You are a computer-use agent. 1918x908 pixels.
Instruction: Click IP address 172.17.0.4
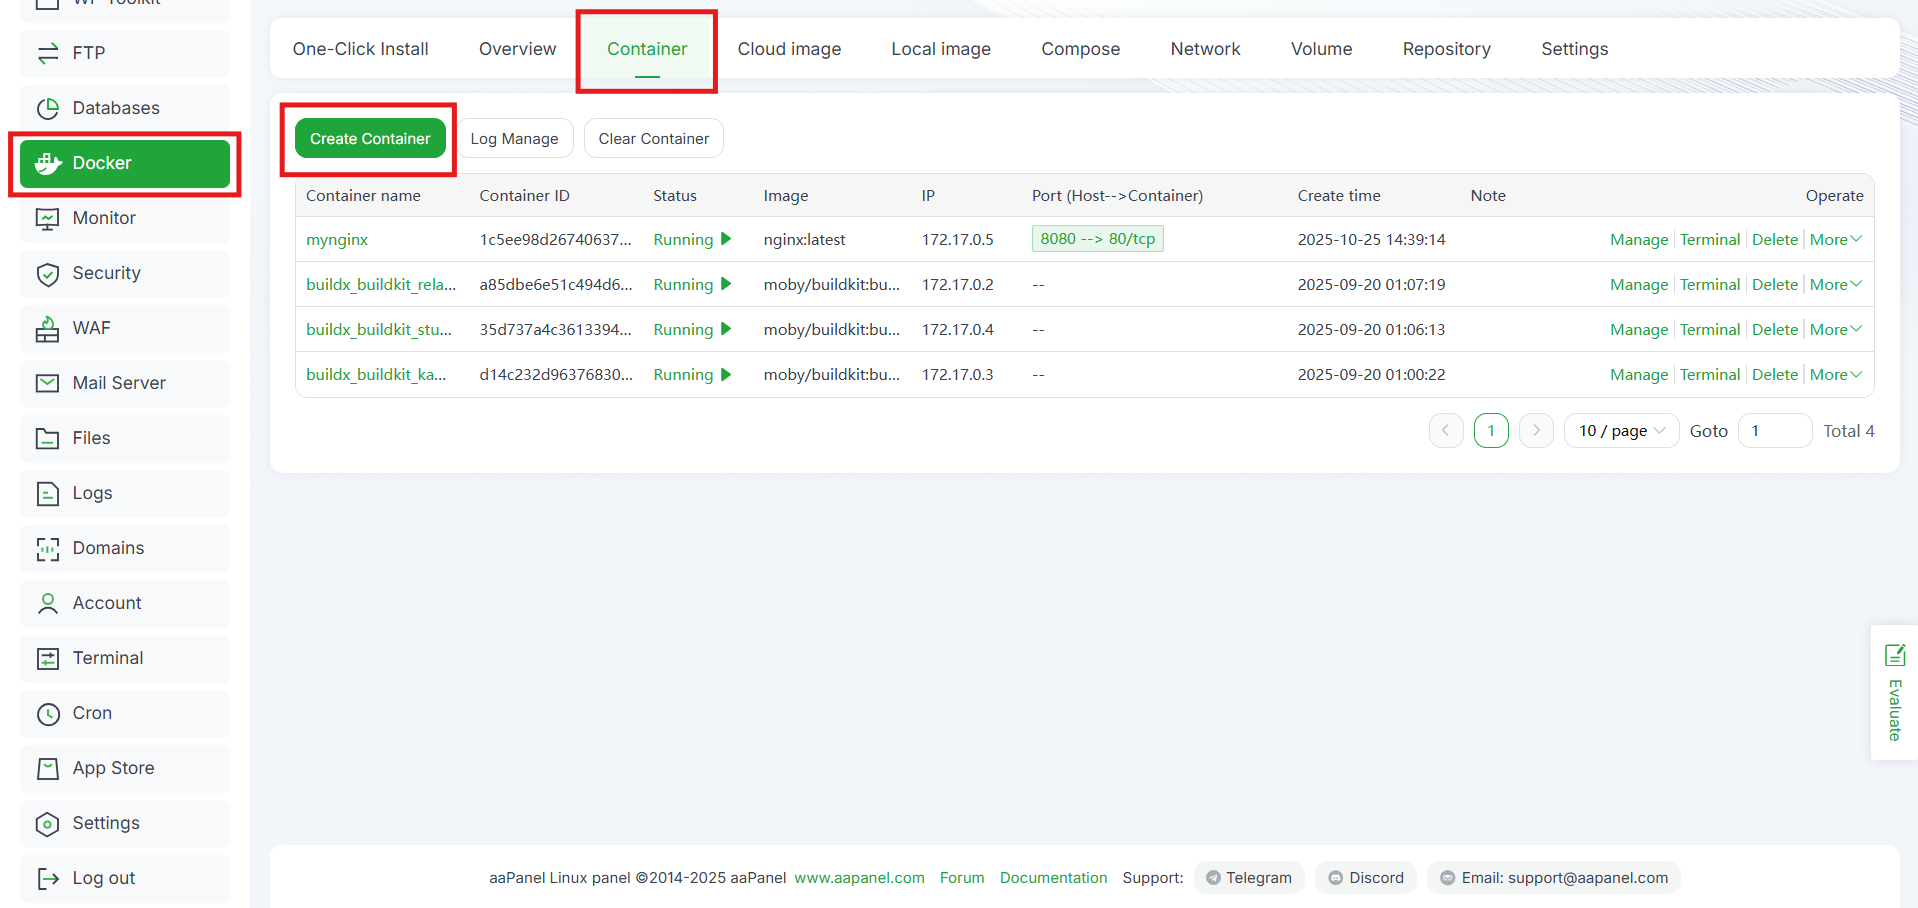click(x=957, y=329)
